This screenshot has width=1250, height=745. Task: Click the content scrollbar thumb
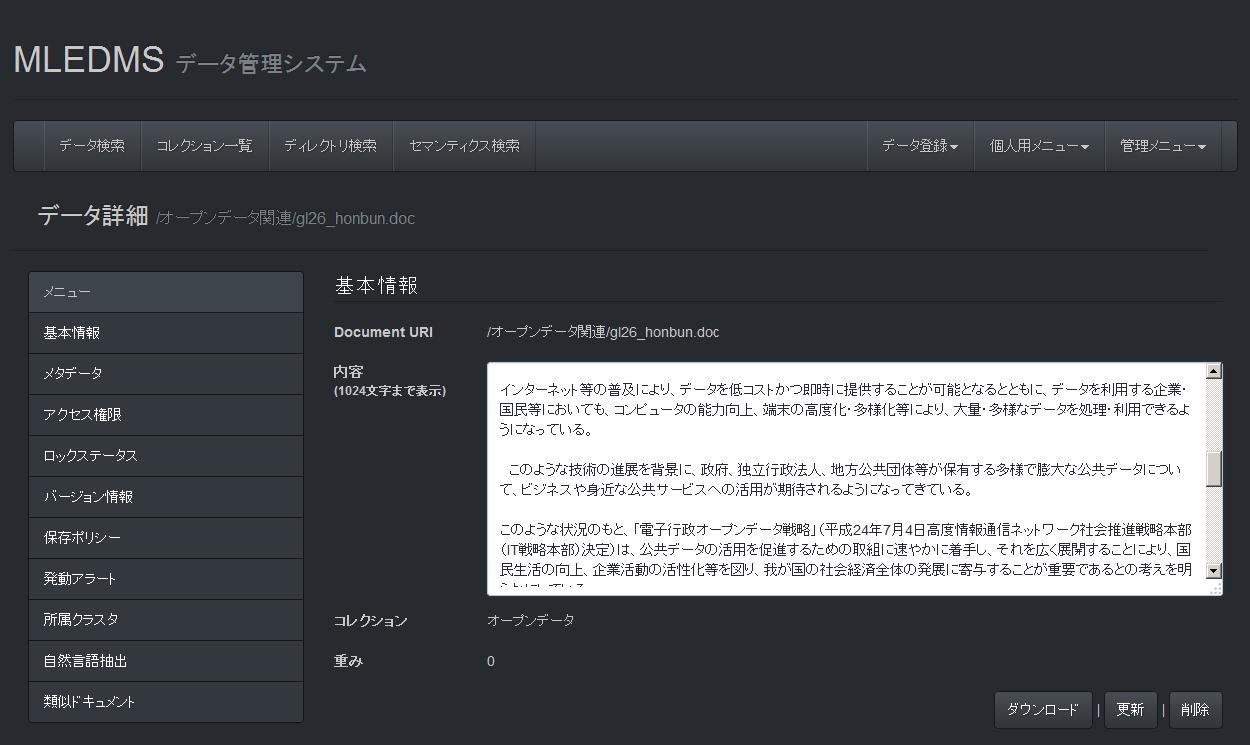[x=1214, y=469]
